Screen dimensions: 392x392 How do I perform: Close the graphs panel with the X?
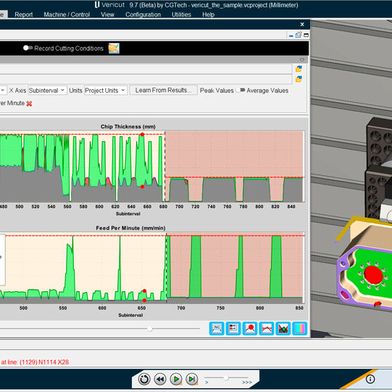pyautogui.click(x=302, y=24)
